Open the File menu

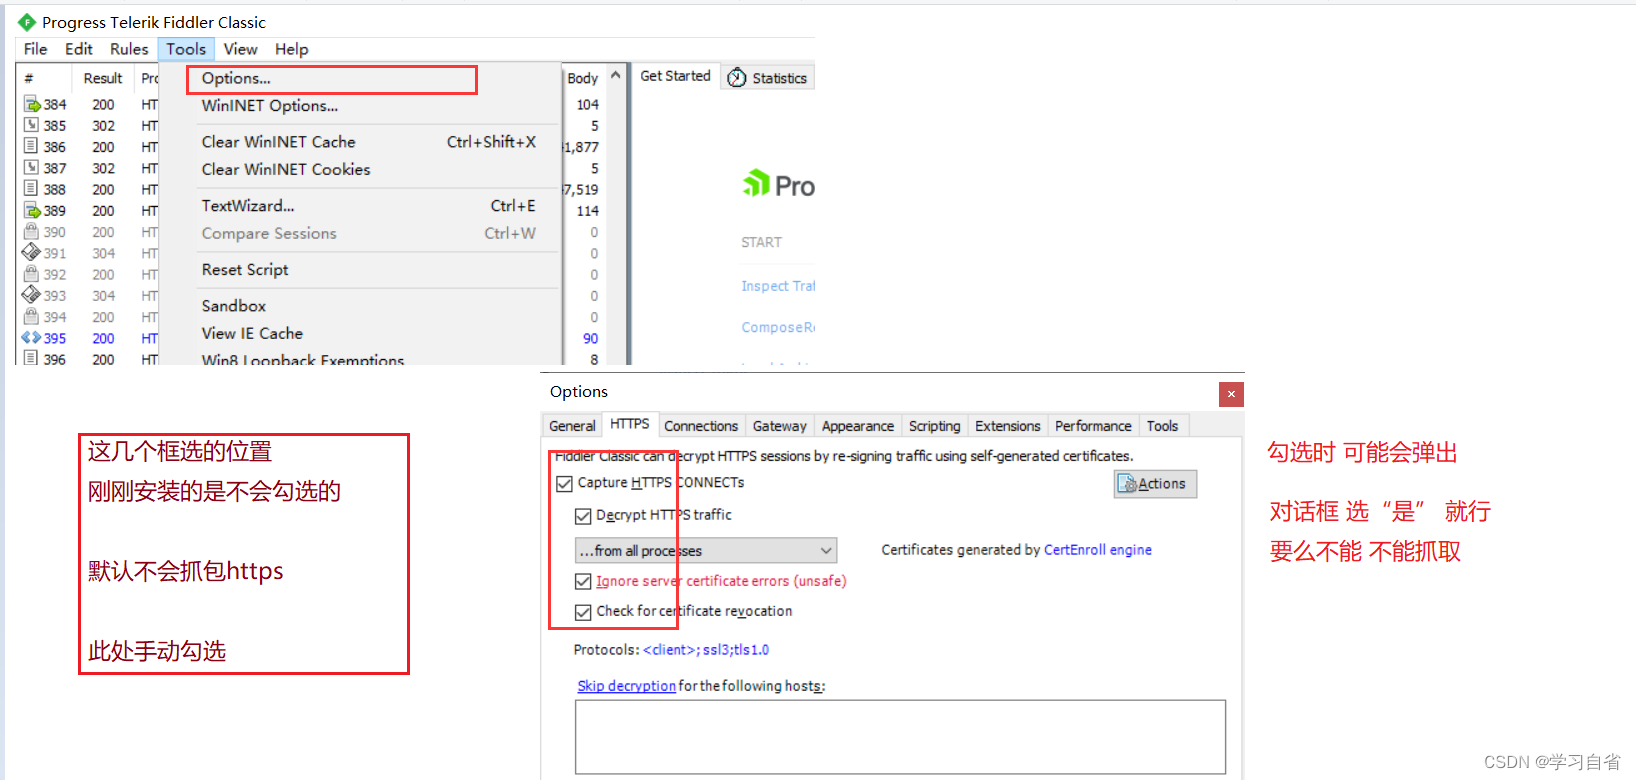tap(35, 49)
